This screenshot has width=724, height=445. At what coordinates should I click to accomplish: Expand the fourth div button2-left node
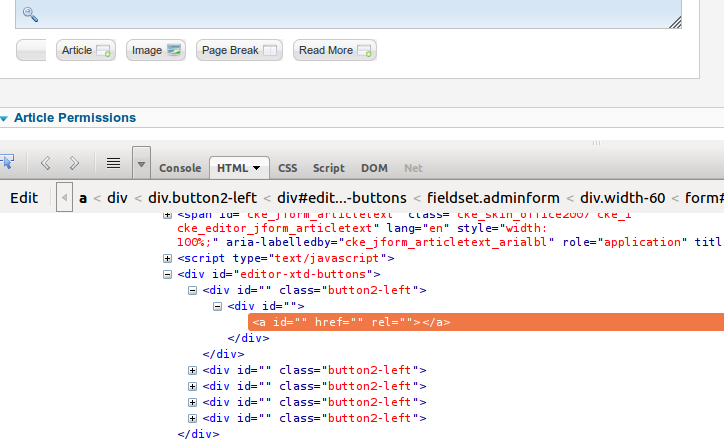coord(193,403)
